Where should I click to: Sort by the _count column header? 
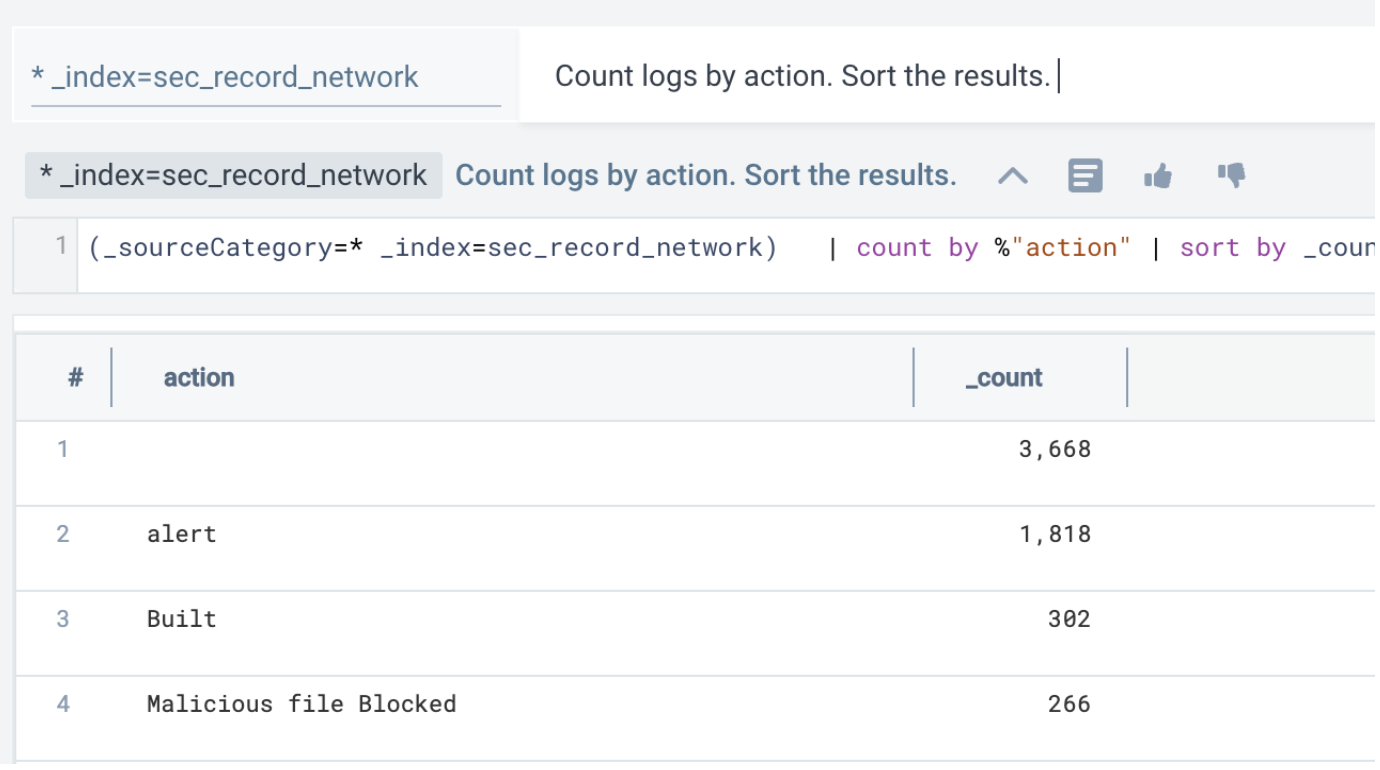pyautogui.click(x=1004, y=378)
